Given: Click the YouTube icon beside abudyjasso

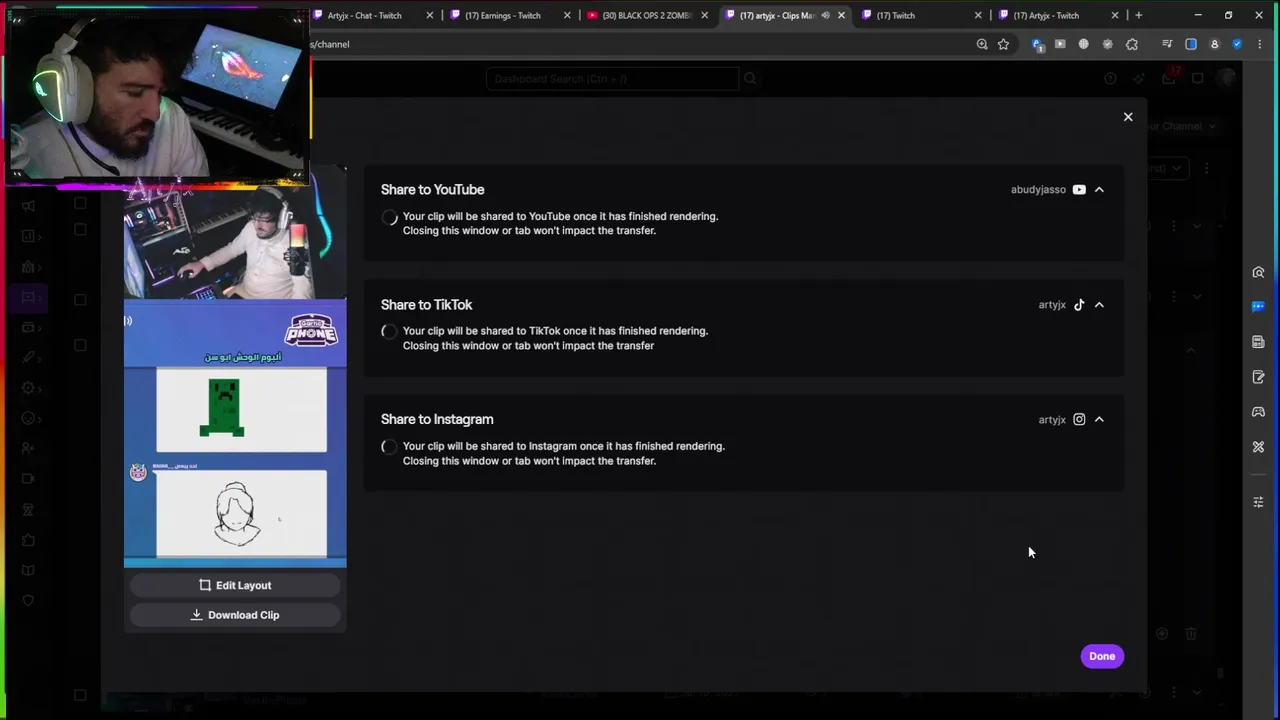Looking at the screenshot, I should [x=1079, y=189].
